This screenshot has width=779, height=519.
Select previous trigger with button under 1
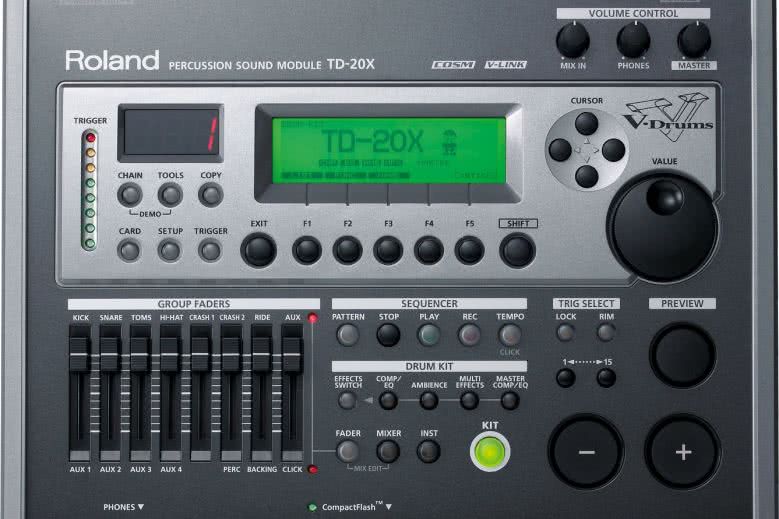click(566, 378)
